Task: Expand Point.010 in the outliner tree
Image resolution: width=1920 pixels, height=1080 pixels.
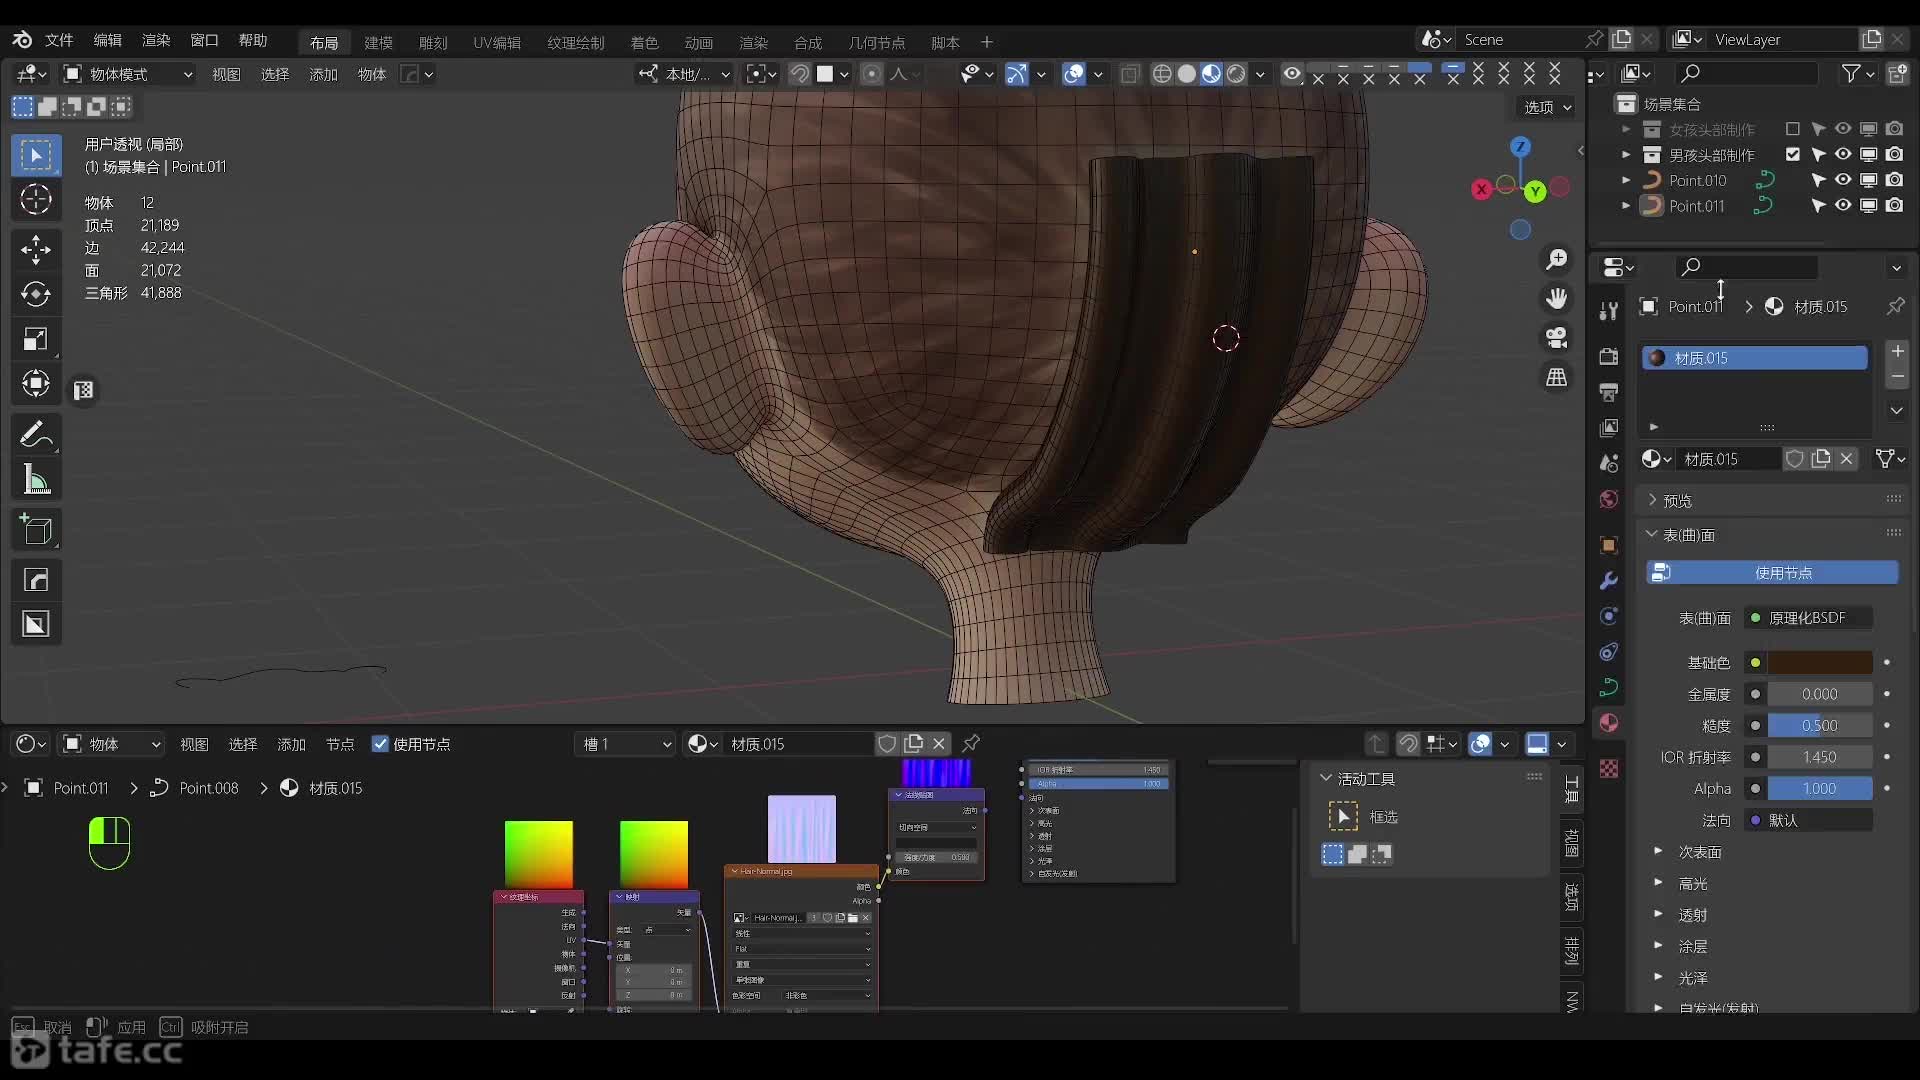Action: tap(1625, 180)
